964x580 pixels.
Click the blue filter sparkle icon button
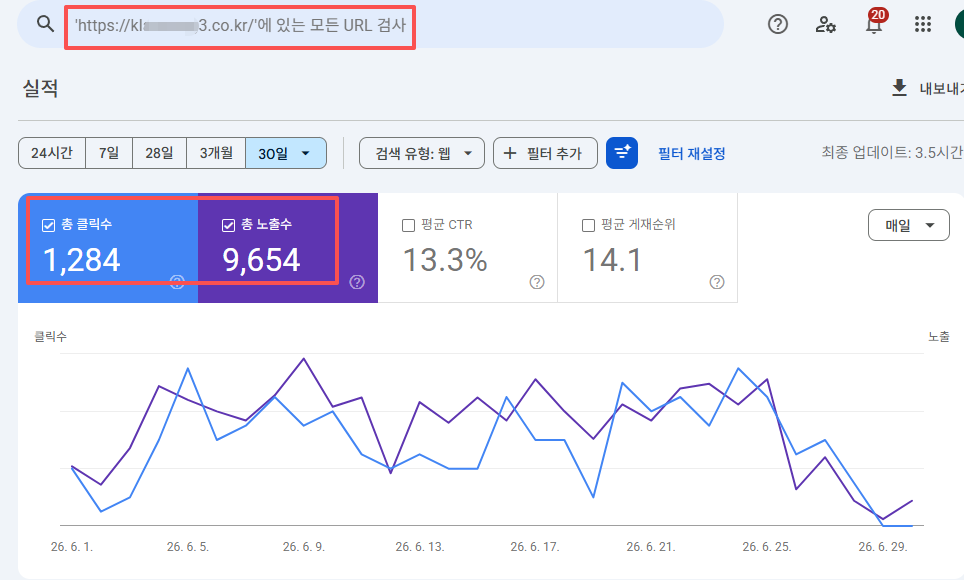622,153
